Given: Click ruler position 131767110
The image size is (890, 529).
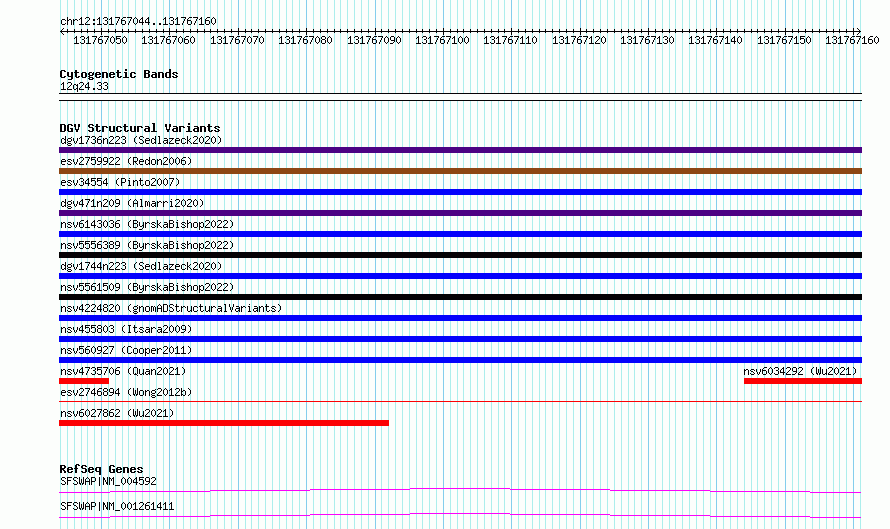Looking at the screenshot, I should click(x=510, y=40).
